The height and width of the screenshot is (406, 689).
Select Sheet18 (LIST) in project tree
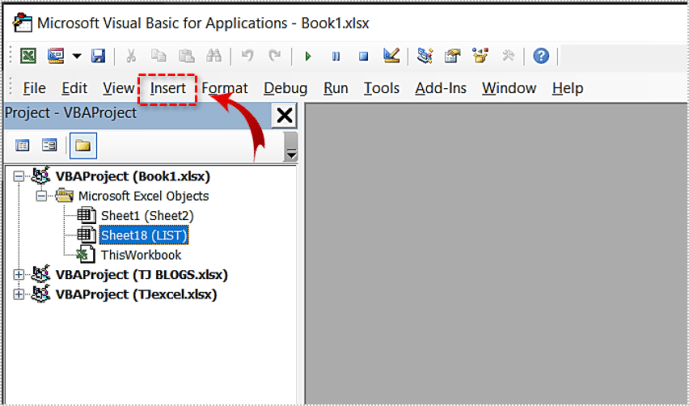point(144,236)
